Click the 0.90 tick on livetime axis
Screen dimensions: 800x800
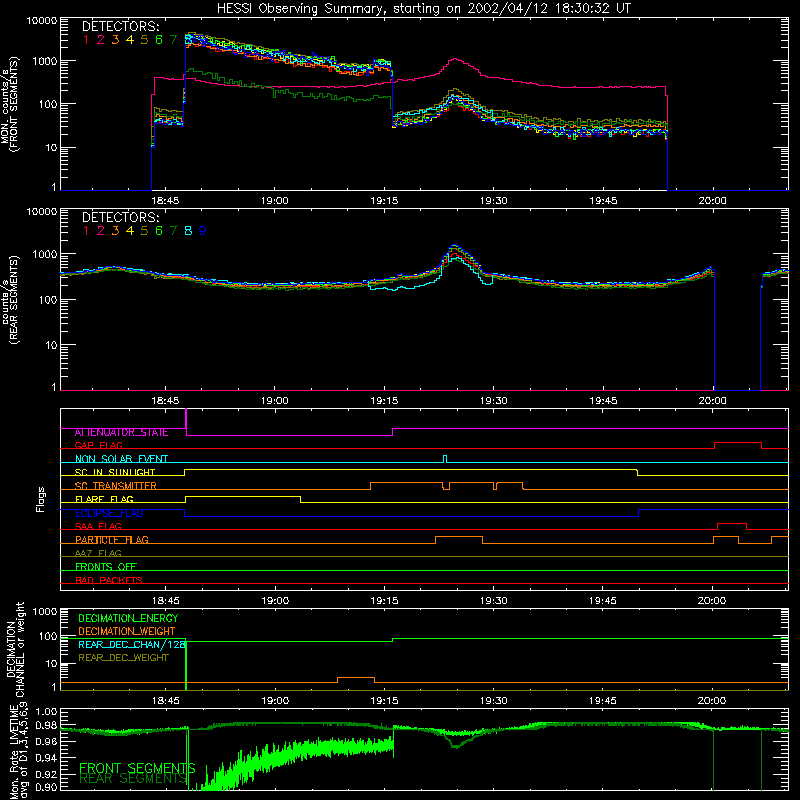[47, 787]
